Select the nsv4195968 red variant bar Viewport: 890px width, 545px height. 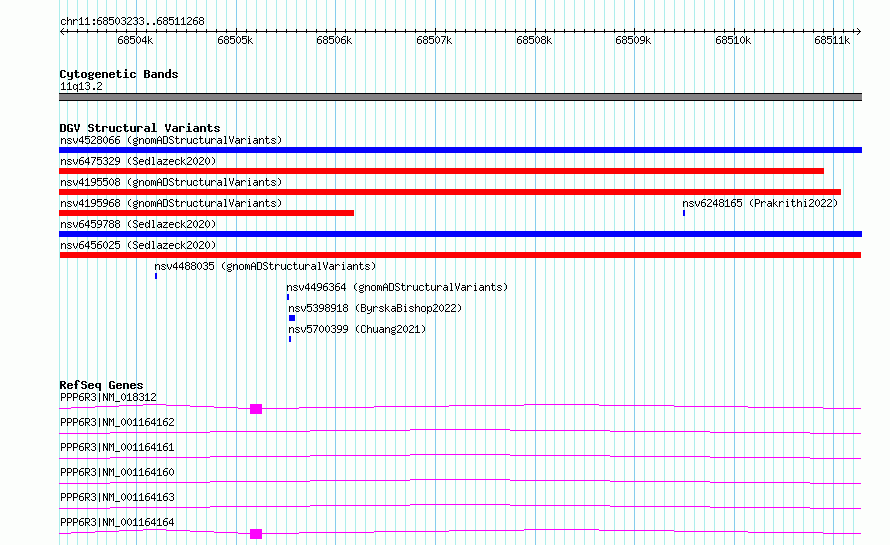point(207,213)
